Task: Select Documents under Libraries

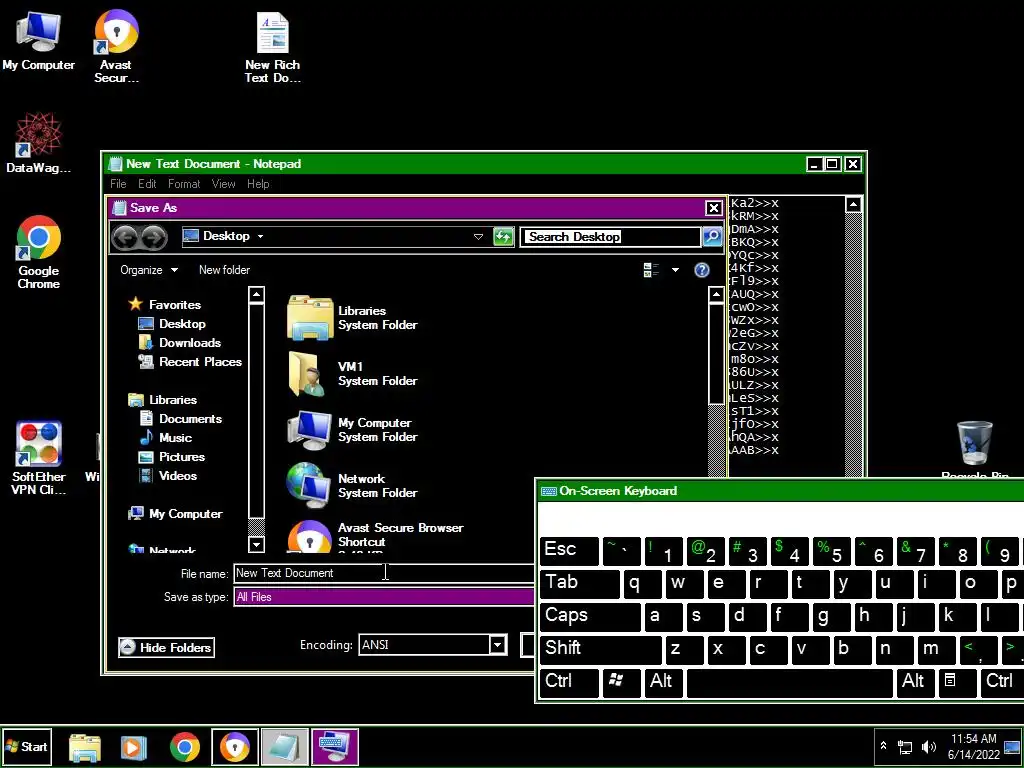Action: pyautogui.click(x=181, y=419)
